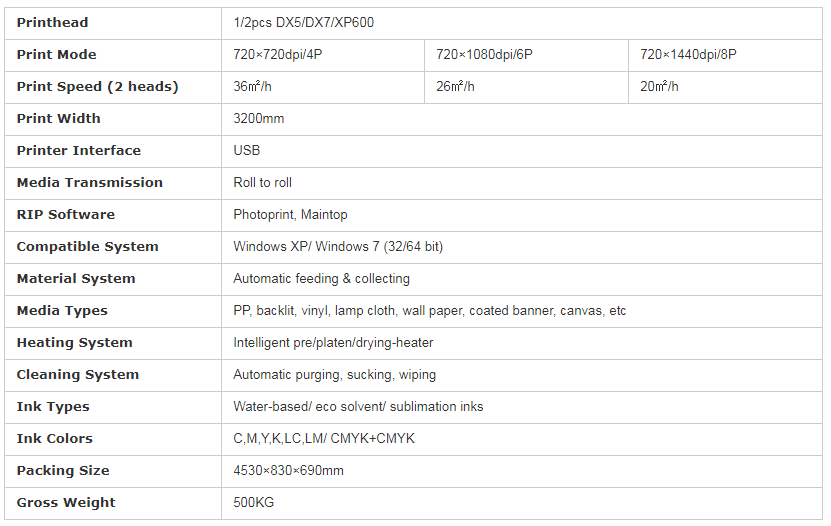Screen dimensions: 831x526
Task: Click the Intelligent pre/platen/drying-heater cell
Action: click(x=521, y=343)
